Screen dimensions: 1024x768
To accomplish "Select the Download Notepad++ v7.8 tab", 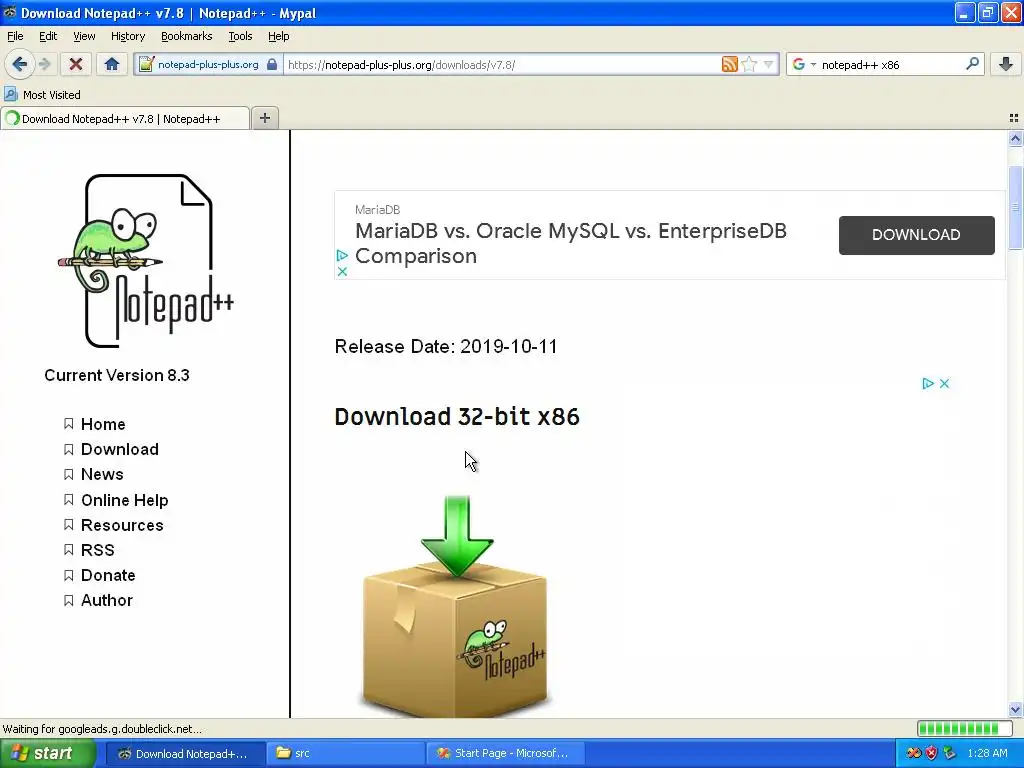I will pyautogui.click(x=124, y=118).
